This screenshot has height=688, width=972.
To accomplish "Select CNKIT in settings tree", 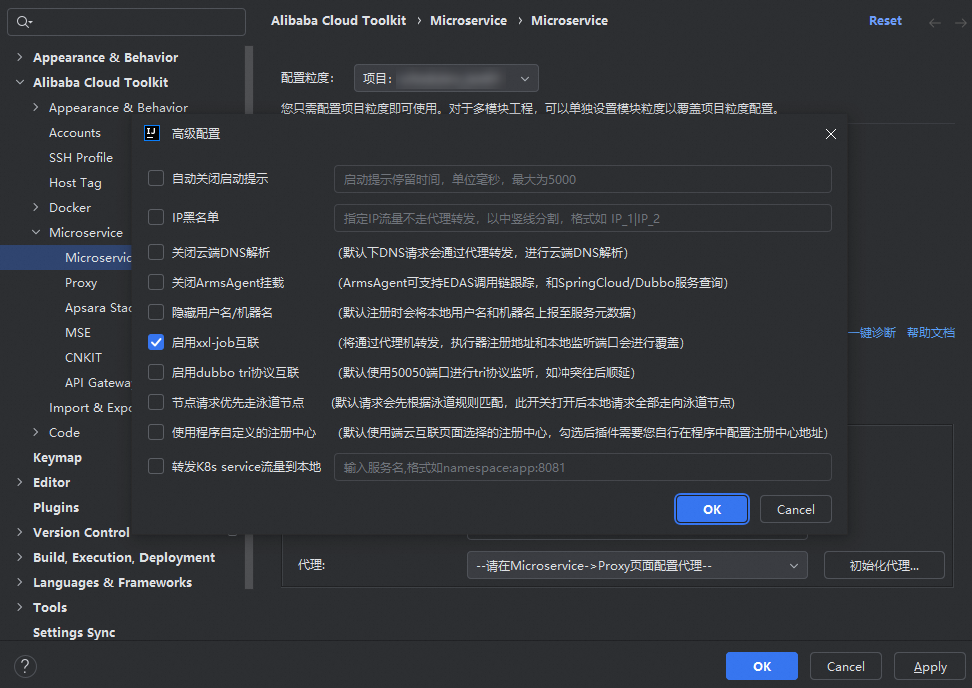I will 83,358.
